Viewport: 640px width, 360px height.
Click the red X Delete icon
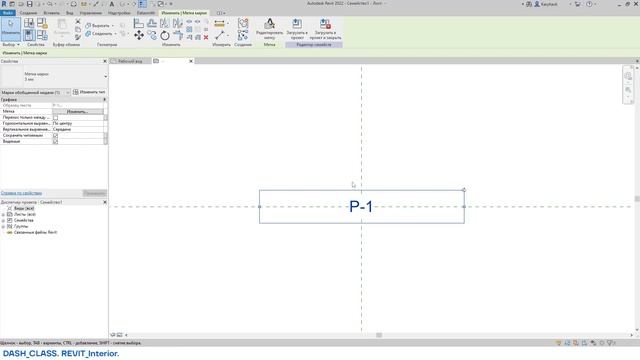point(206,37)
